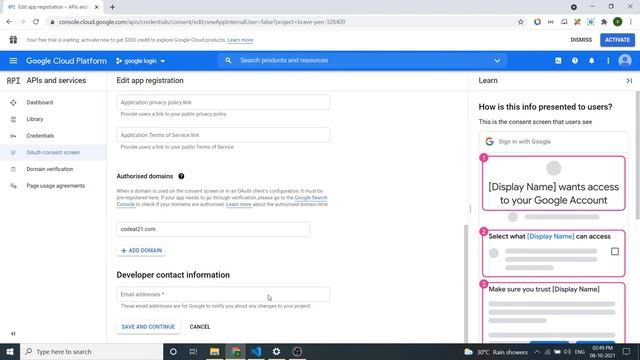
Task: Open Visual Studio Code from the taskbar
Action: pos(256,351)
